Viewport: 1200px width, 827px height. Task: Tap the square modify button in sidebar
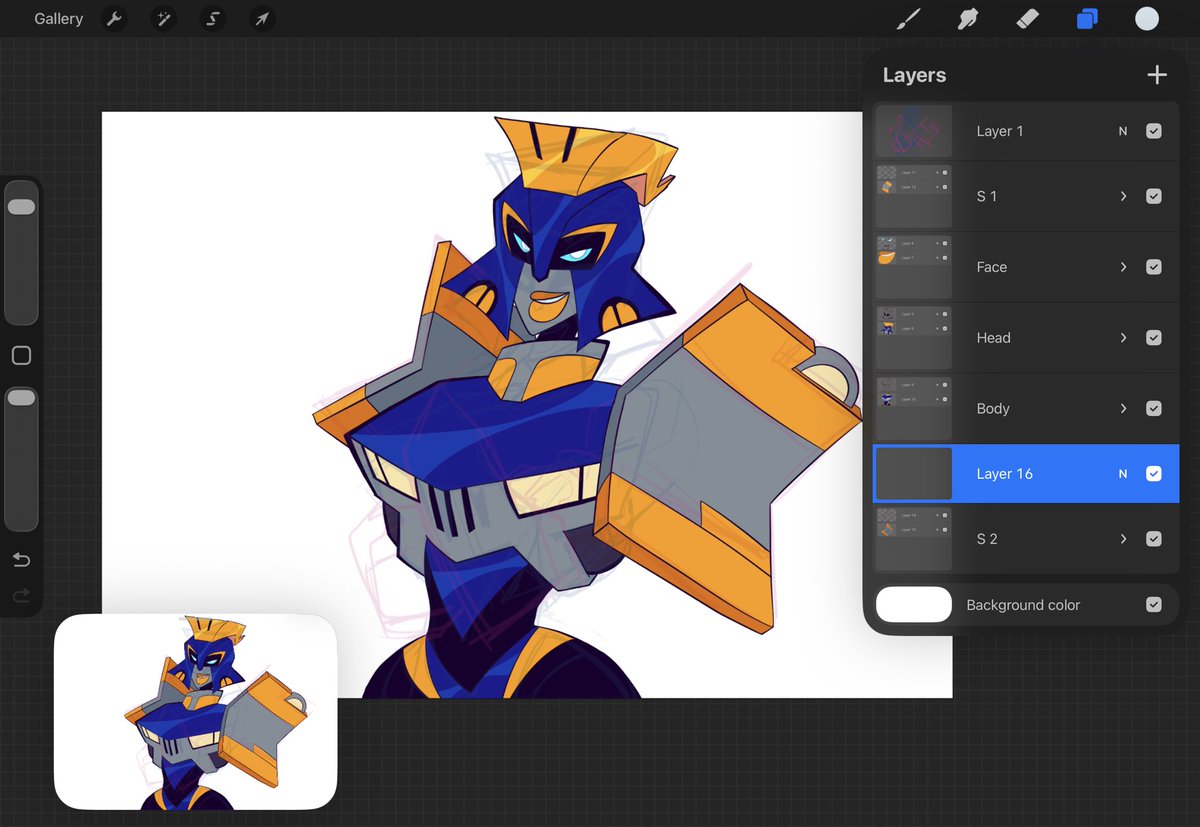point(21,356)
